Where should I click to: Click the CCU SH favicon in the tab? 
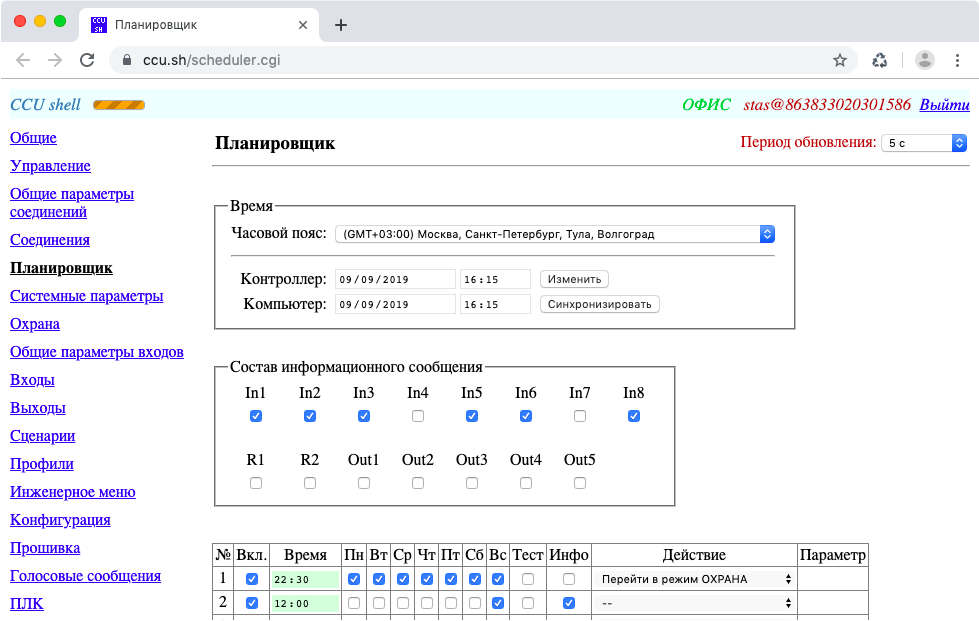pyautogui.click(x=99, y=24)
